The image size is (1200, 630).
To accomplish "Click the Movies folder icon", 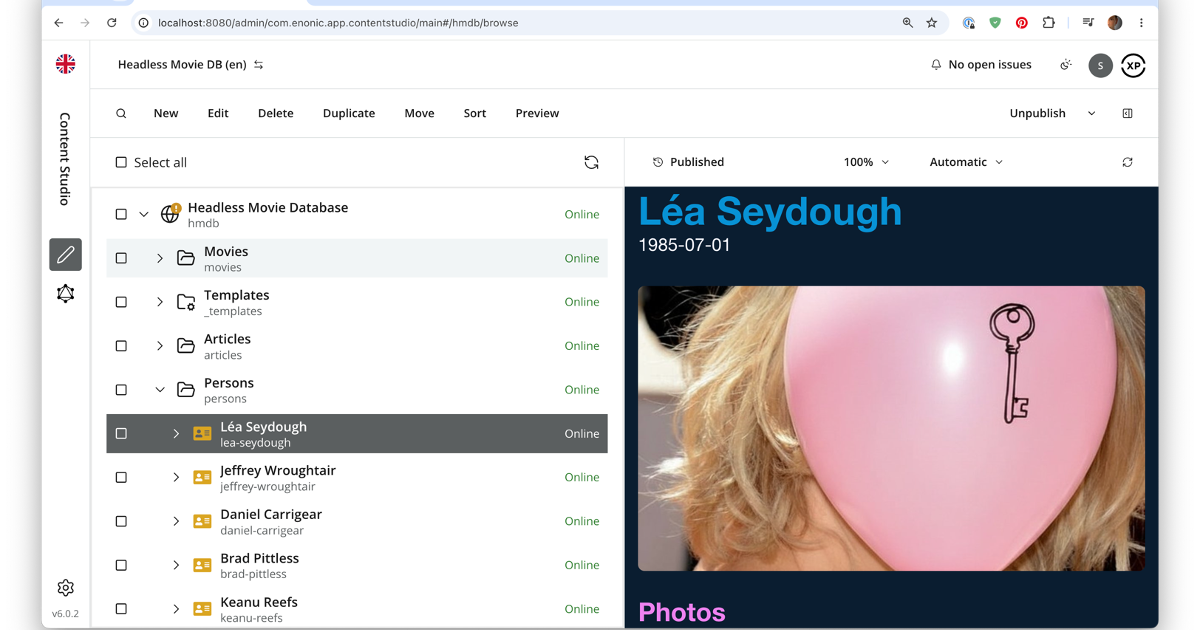I will pyautogui.click(x=186, y=258).
